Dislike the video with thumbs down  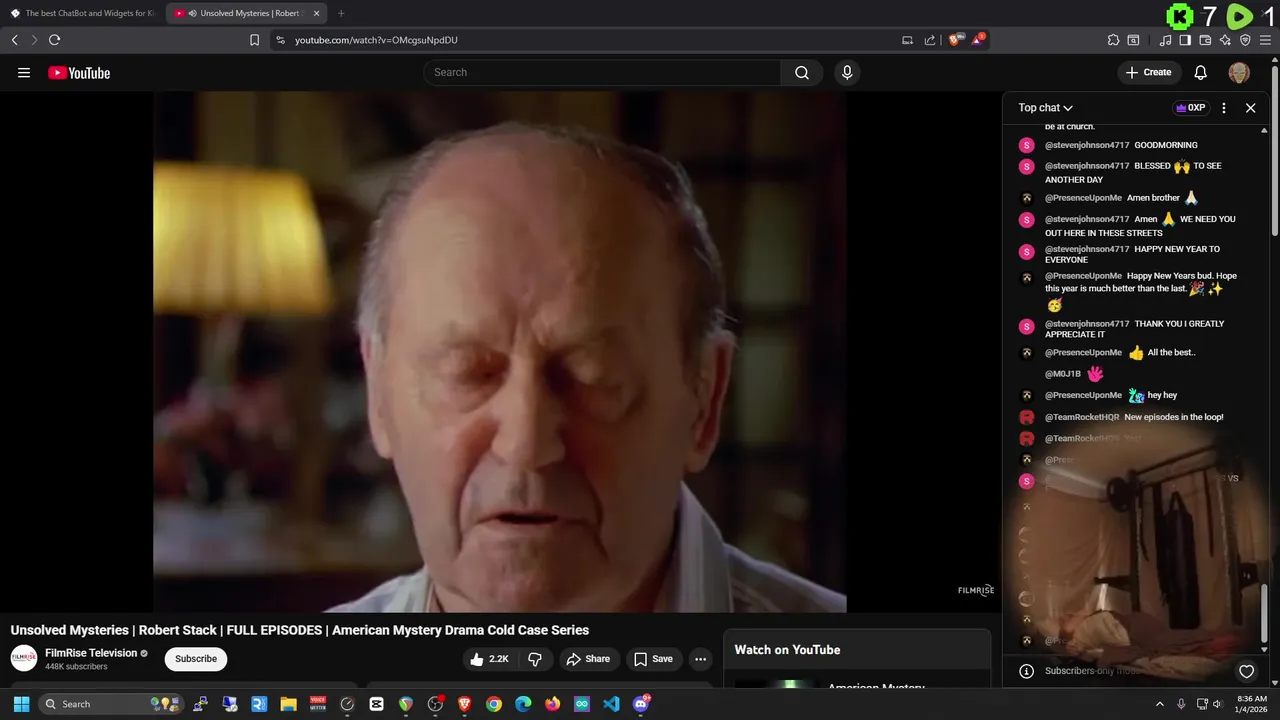pyautogui.click(x=535, y=659)
